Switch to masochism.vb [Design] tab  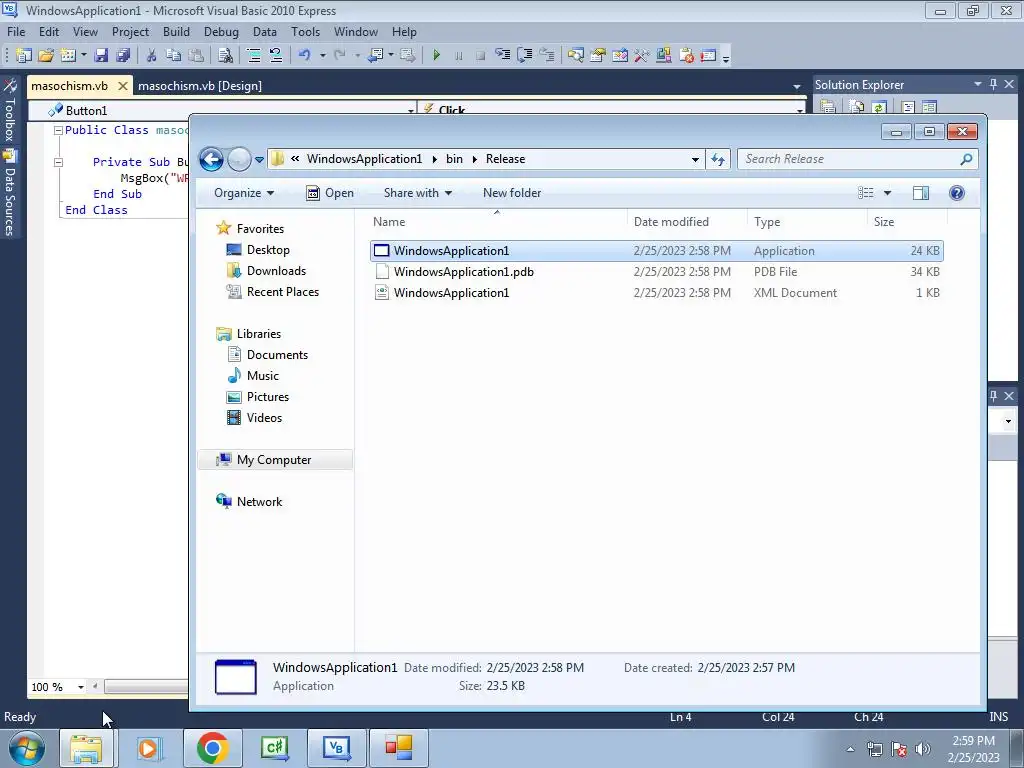point(200,86)
